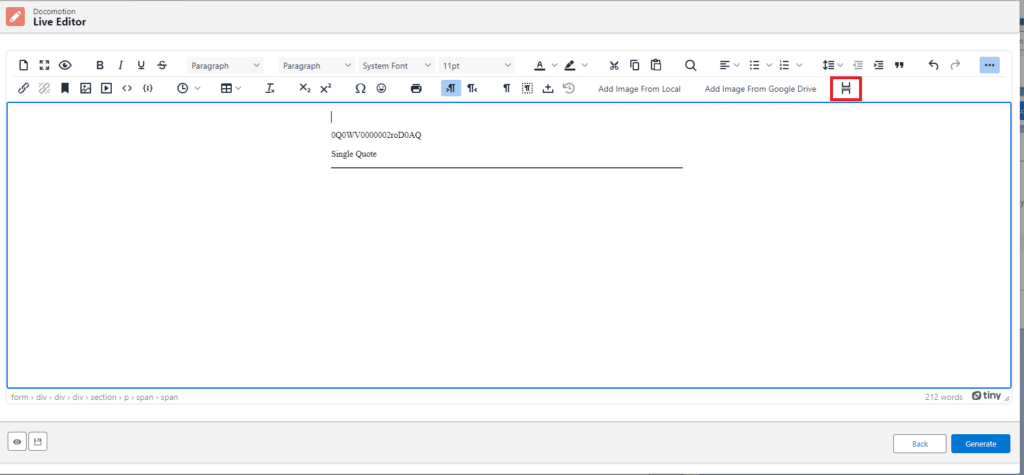Open the font size 11pt dropdown

[x=476, y=65]
